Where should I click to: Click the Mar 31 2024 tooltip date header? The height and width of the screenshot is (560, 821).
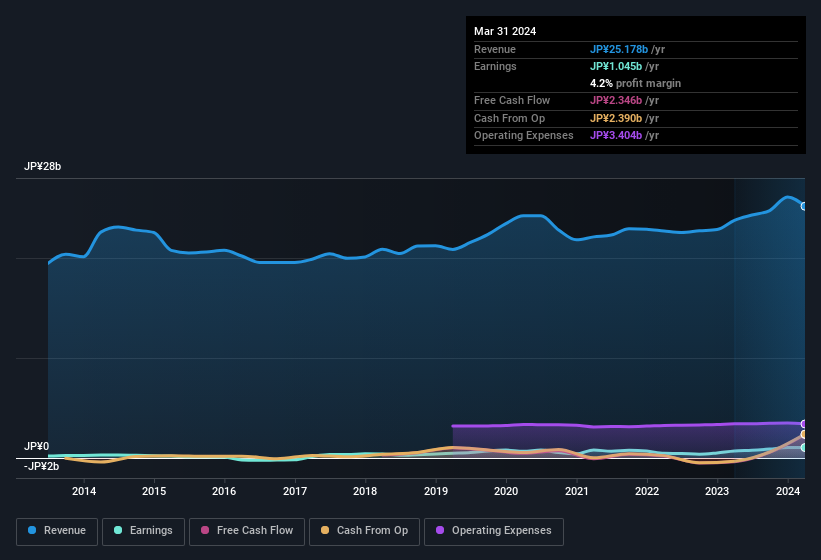tap(505, 31)
